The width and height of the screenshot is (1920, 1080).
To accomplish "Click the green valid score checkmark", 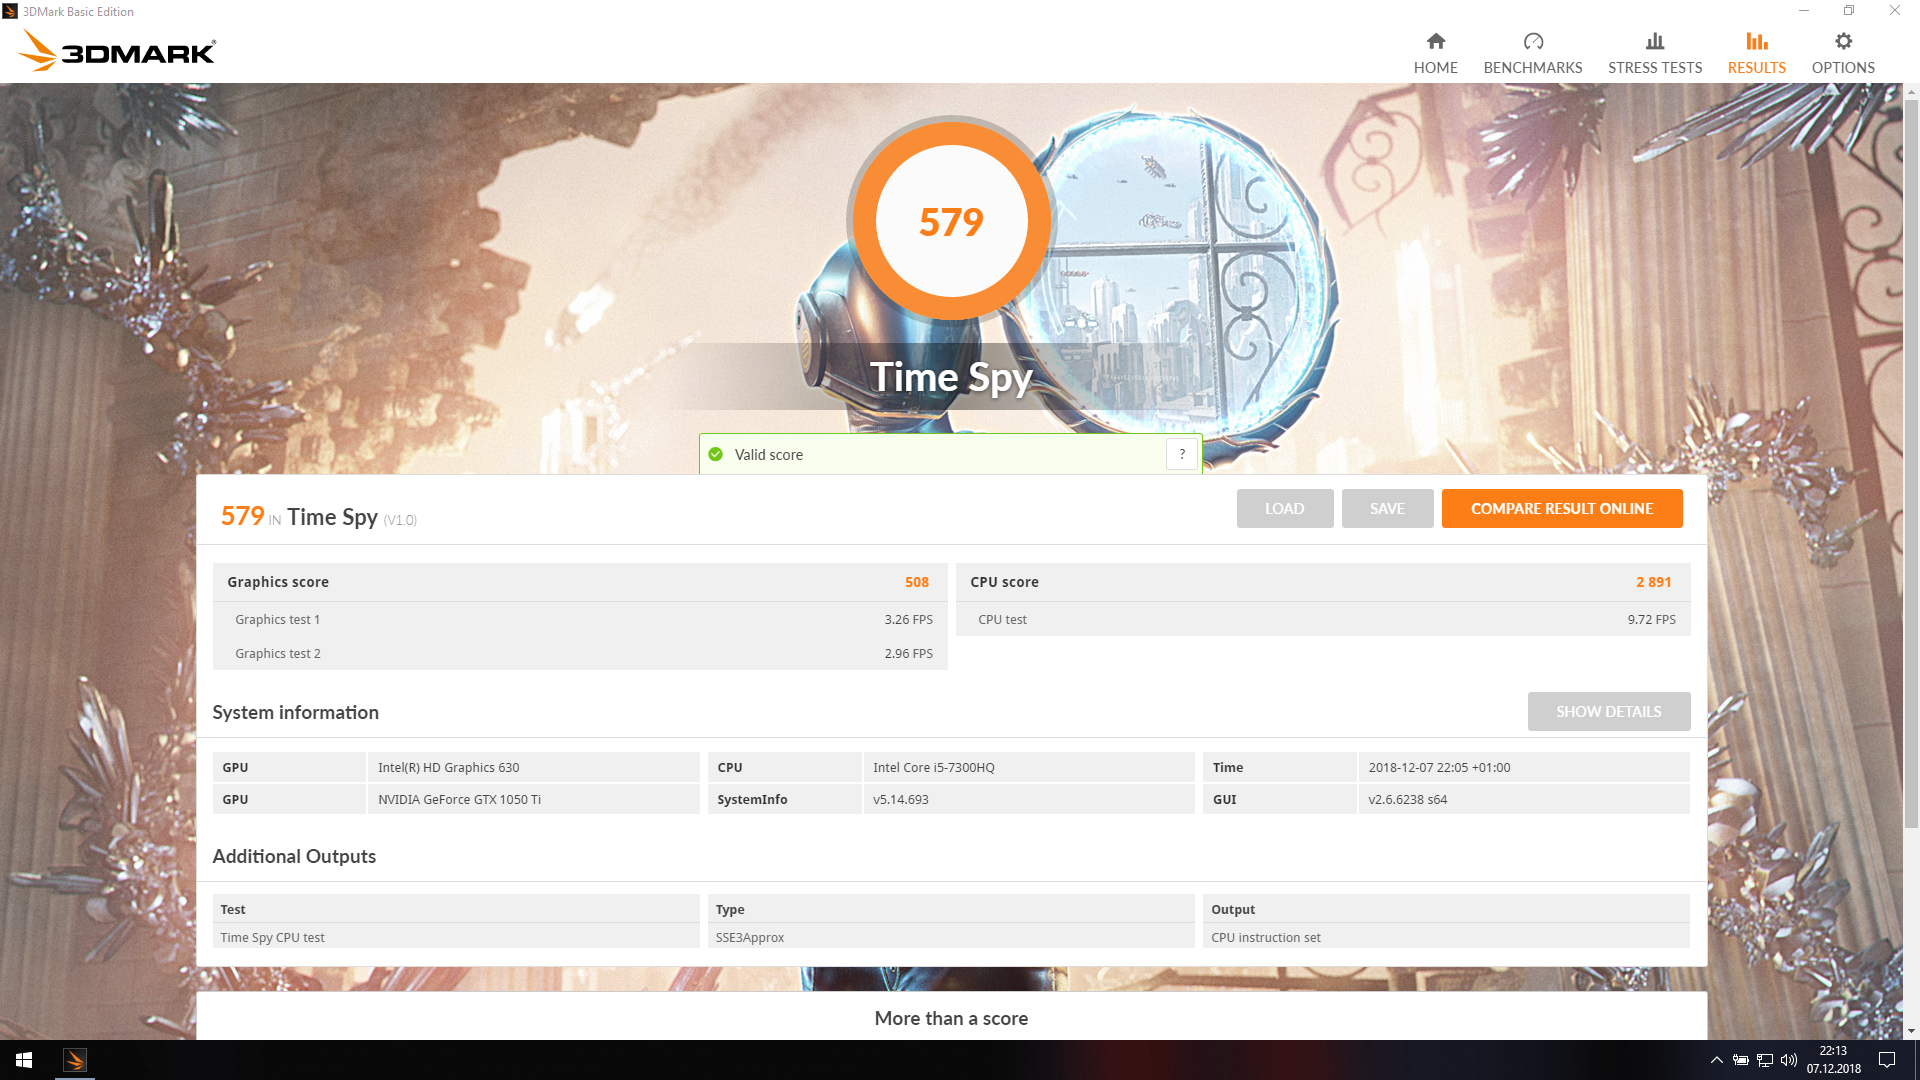I will 715,454.
